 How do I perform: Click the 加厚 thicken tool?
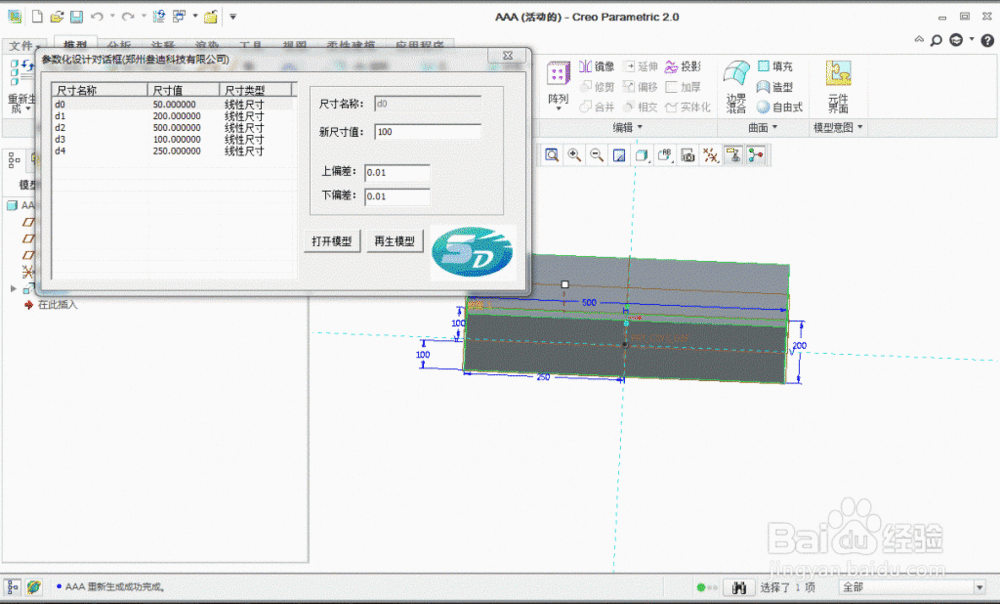[682, 87]
